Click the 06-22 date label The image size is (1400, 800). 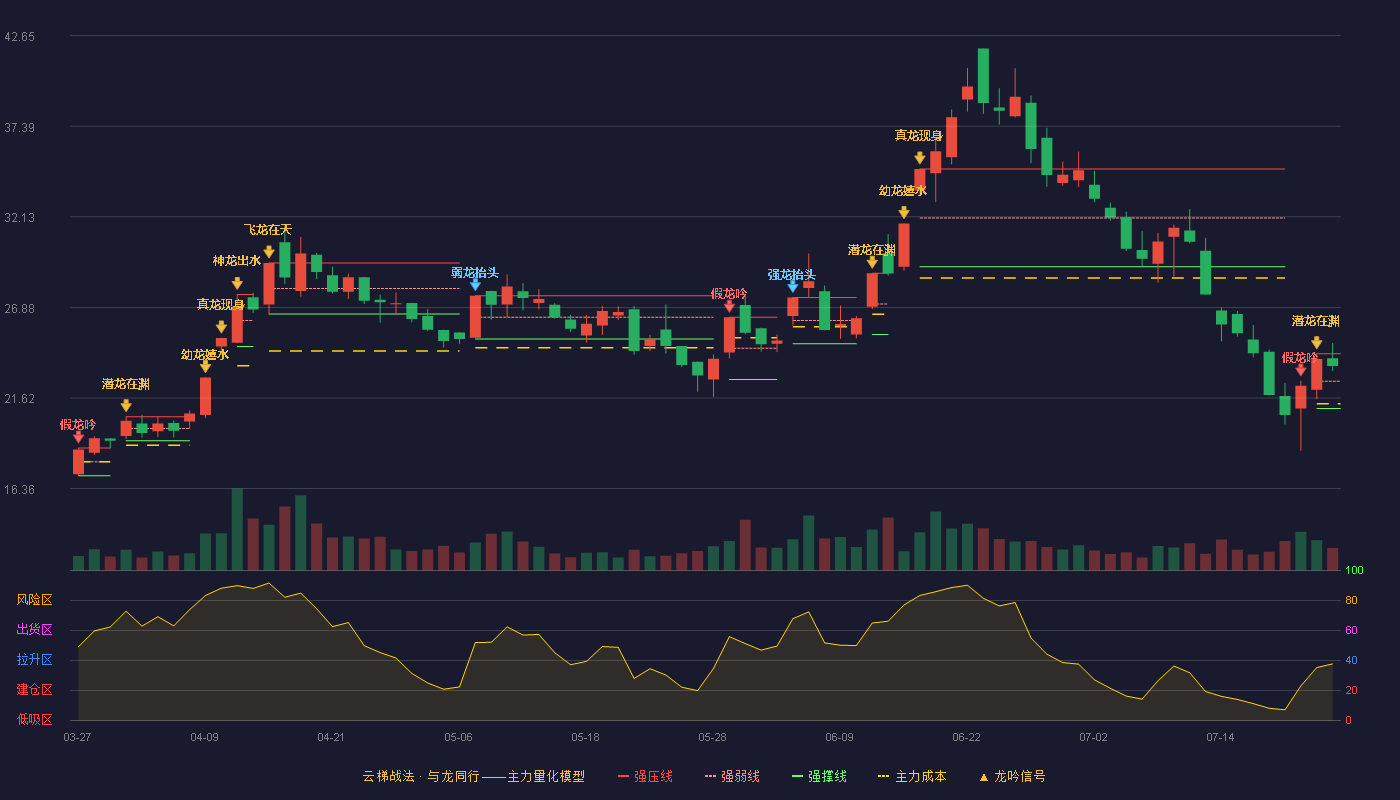[x=966, y=737]
